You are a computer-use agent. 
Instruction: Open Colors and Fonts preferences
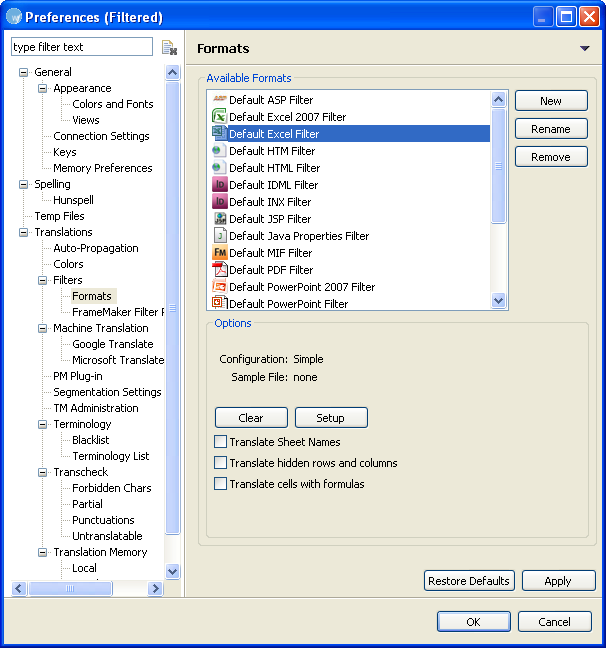coord(112,104)
